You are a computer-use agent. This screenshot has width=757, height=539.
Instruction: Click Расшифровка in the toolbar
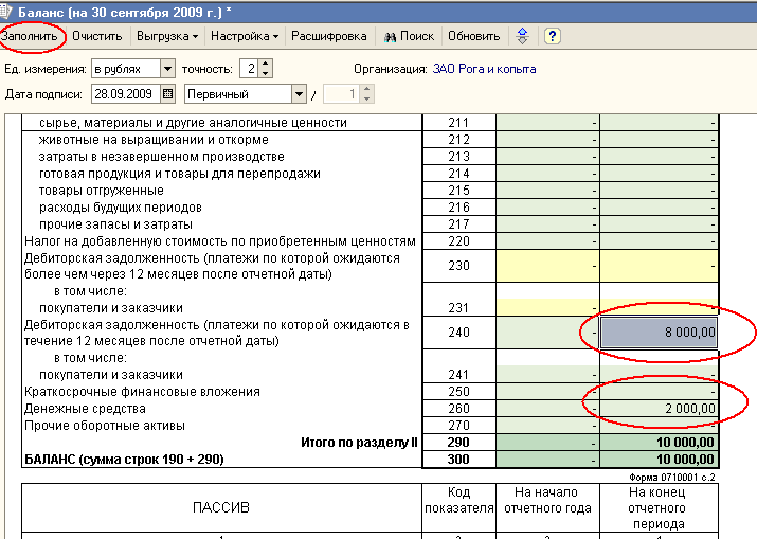tap(329, 36)
